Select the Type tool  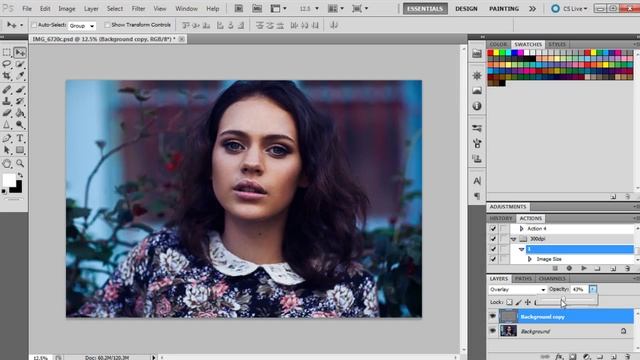(x=20, y=138)
